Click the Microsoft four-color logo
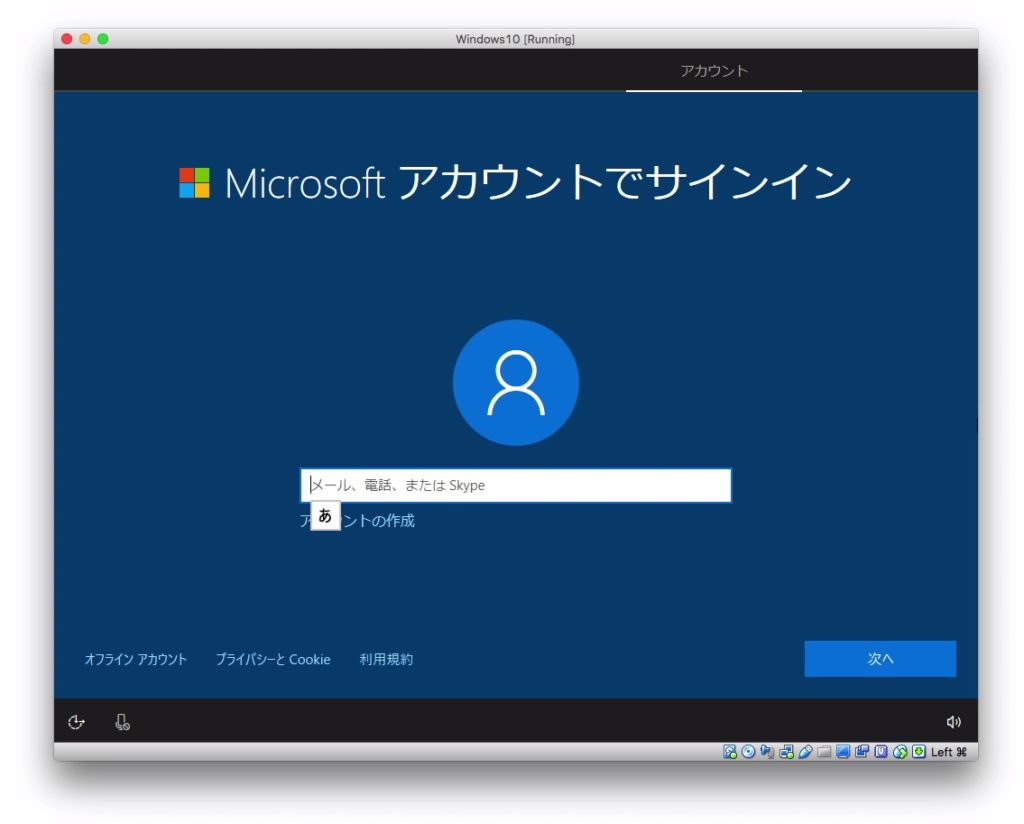Image resolution: width=1024 pixels, height=824 pixels. coord(195,182)
